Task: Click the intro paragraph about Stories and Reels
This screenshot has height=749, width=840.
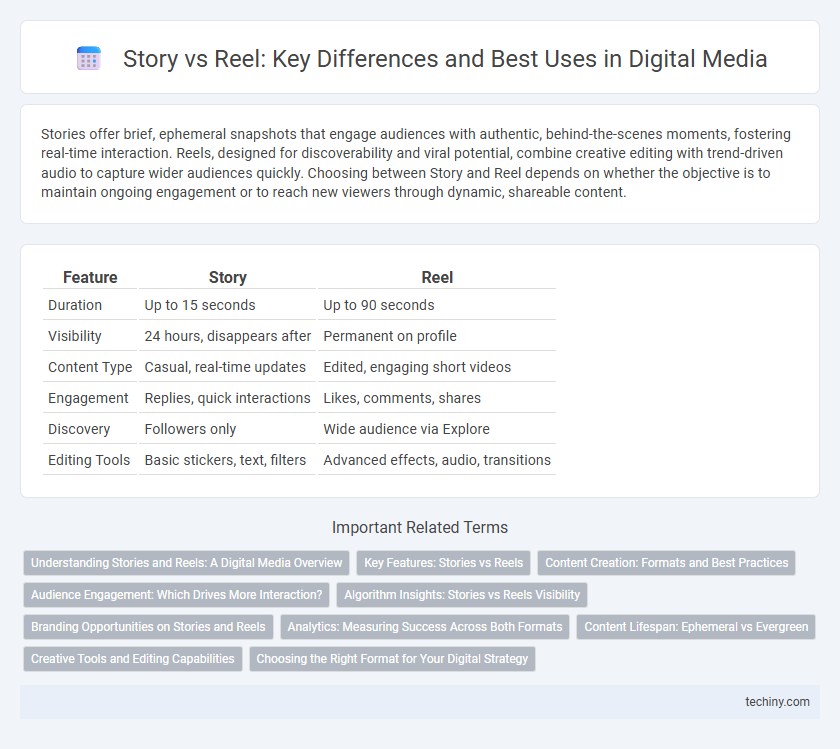Action: click(416, 163)
